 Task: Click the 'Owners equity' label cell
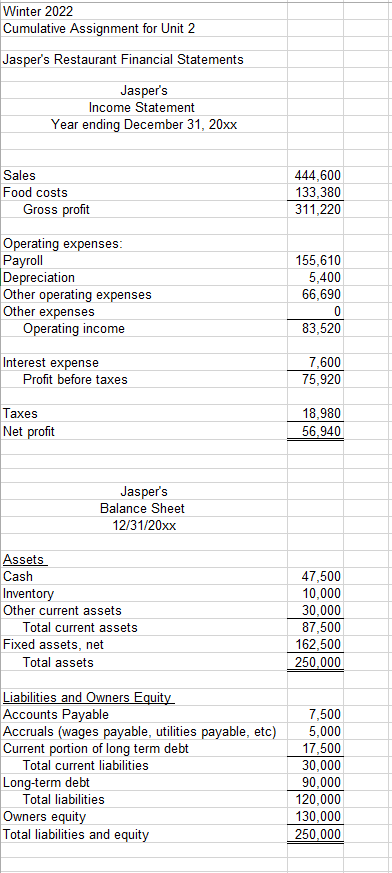tap(144, 817)
